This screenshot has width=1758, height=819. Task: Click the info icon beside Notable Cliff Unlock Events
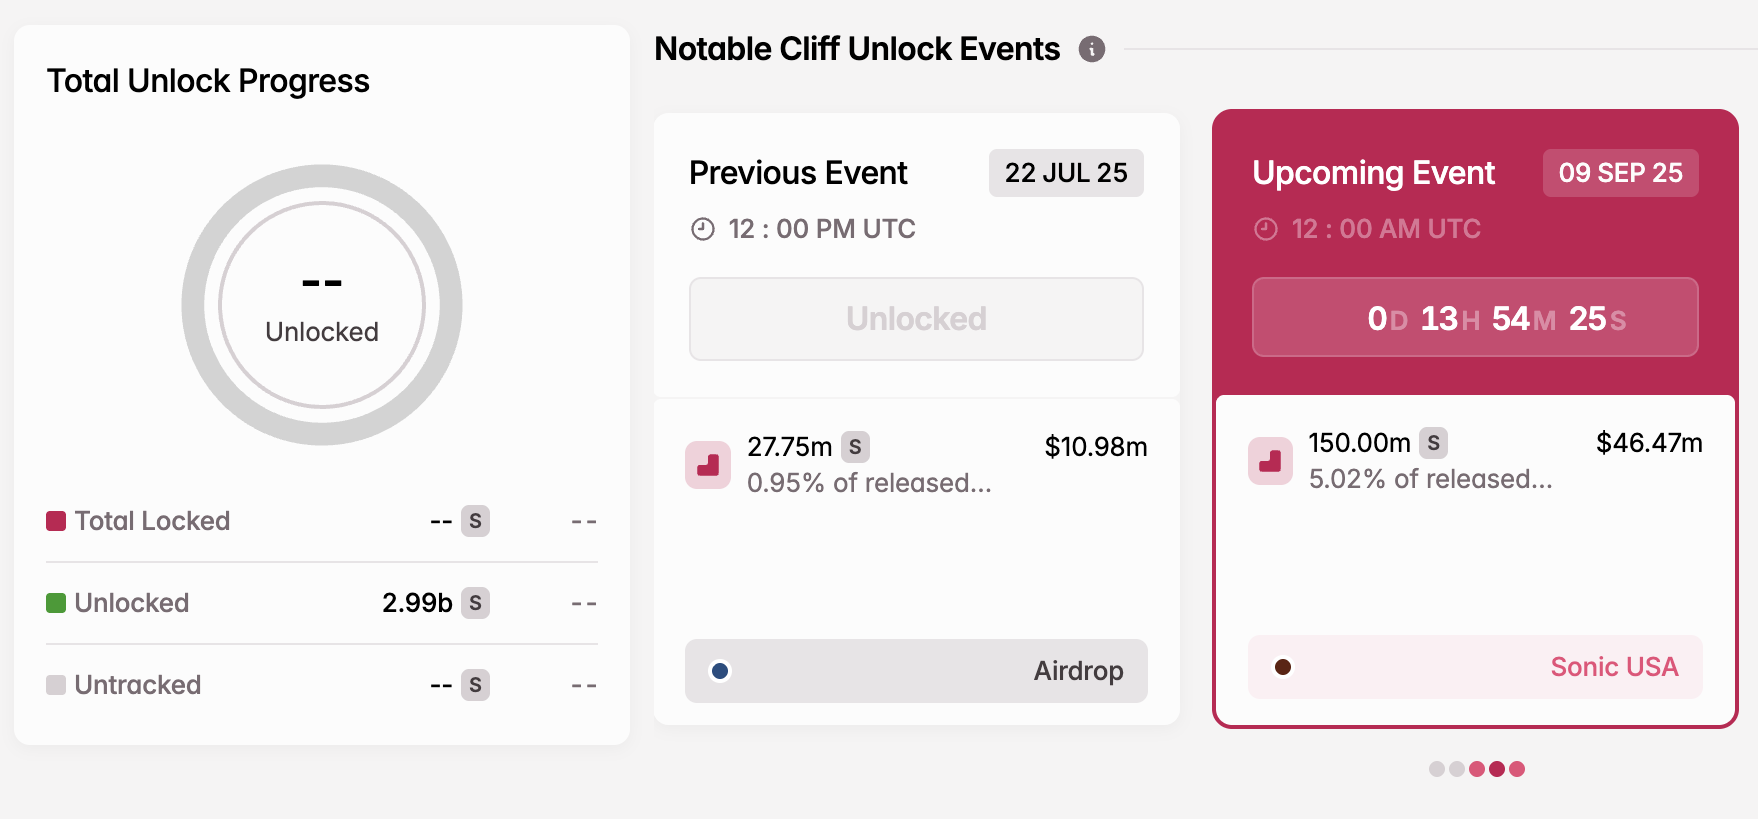1092,49
